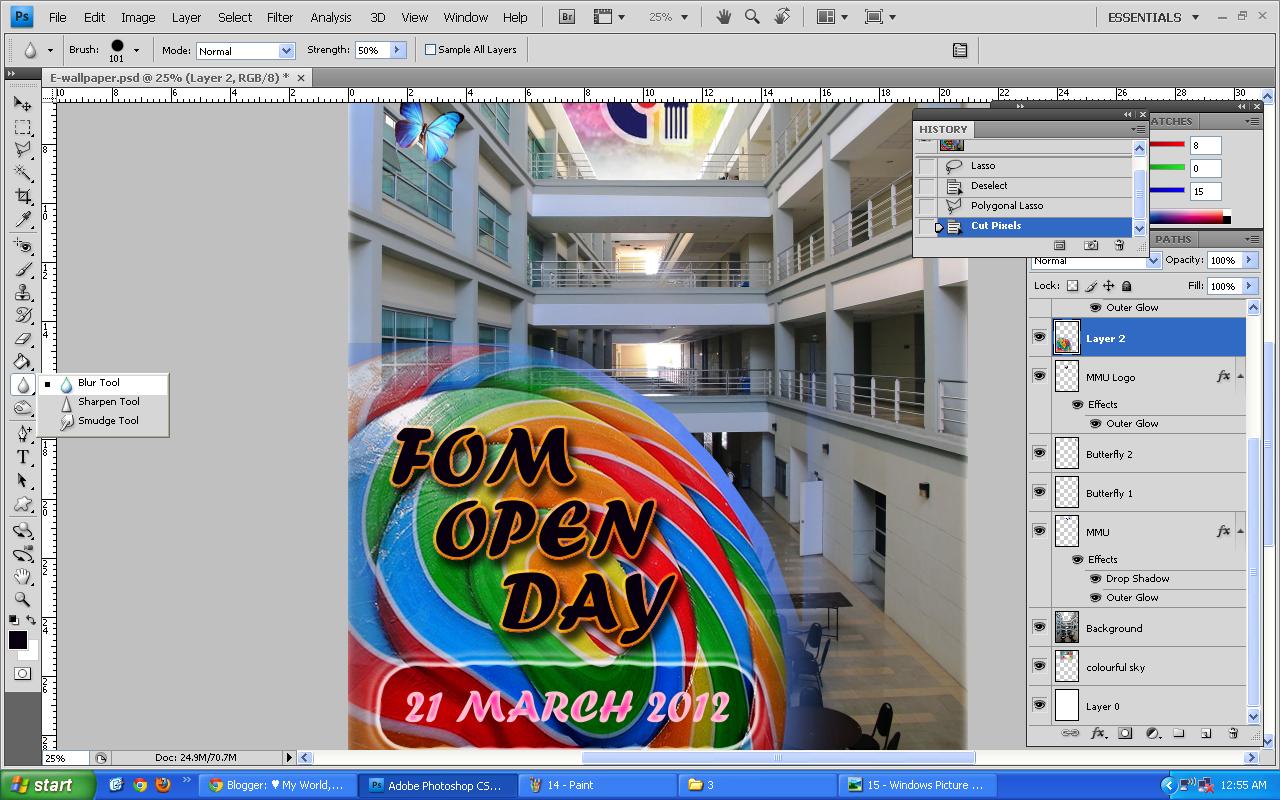Select the Polygonal Lasso tool in toolbox
Image resolution: width=1280 pixels, height=800 pixels.
pyautogui.click(x=22, y=150)
